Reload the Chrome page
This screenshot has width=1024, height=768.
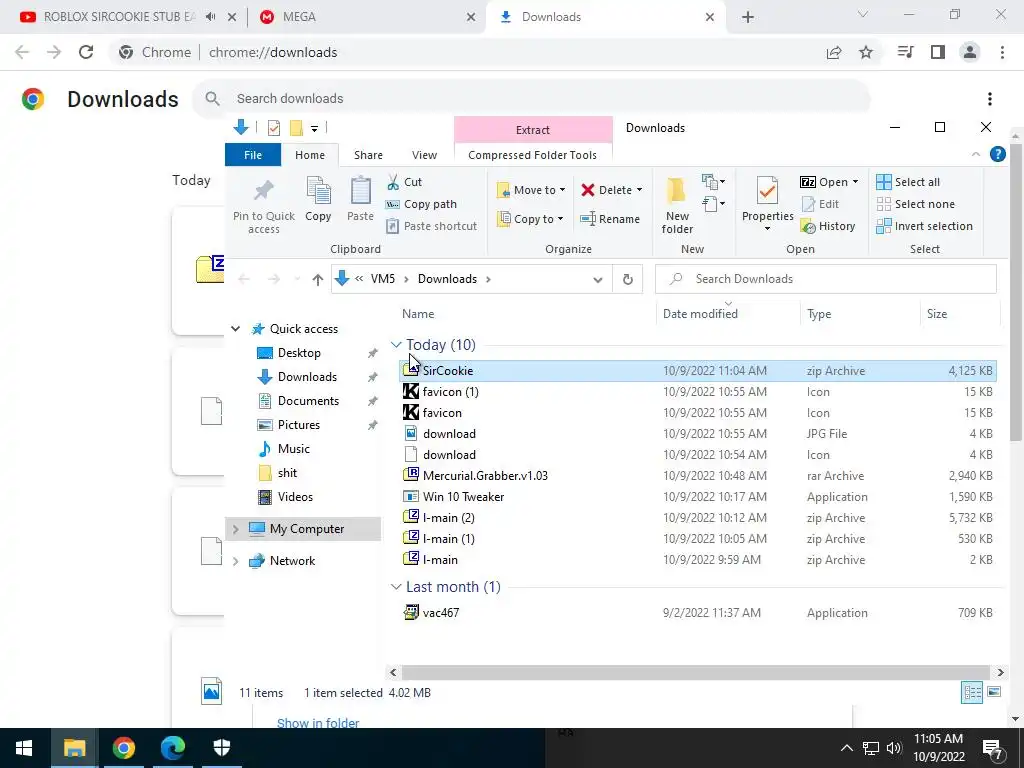pyautogui.click(x=86, y=52)
